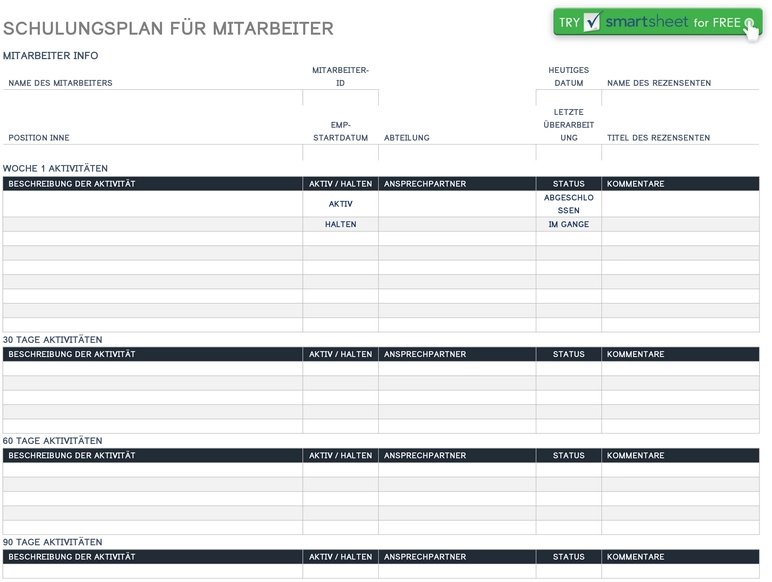Select the field under Name des Rezensenten
772x582 pixels.
click(x=679, y=98)
